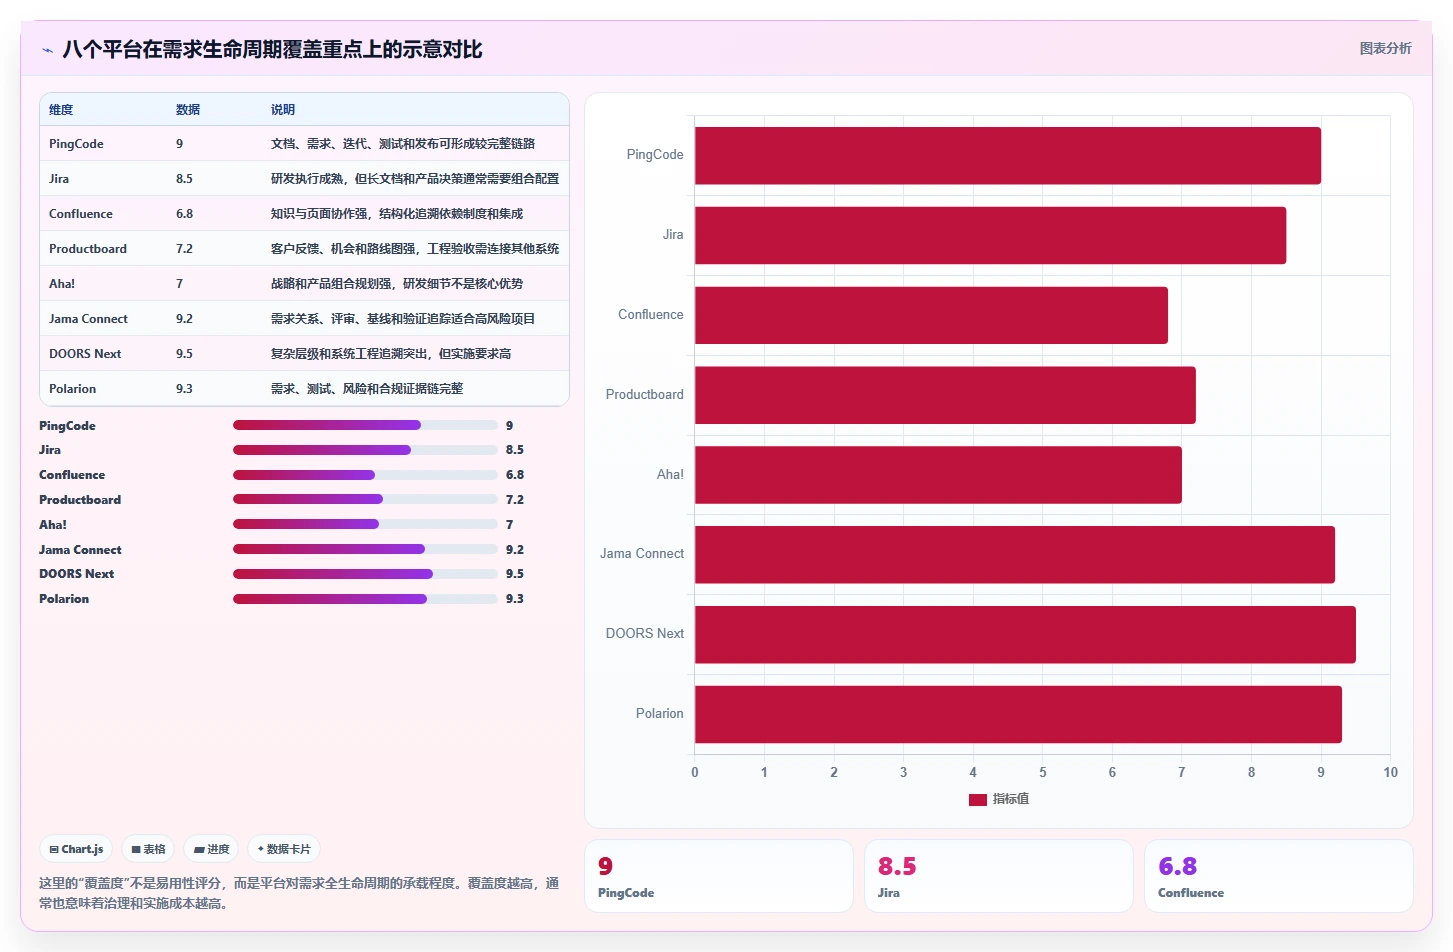Click the description starting 复杂层级和系统工程
The width and height of the screenshot is (1453, 952).
pyautogui.click(x=391, y=354)
